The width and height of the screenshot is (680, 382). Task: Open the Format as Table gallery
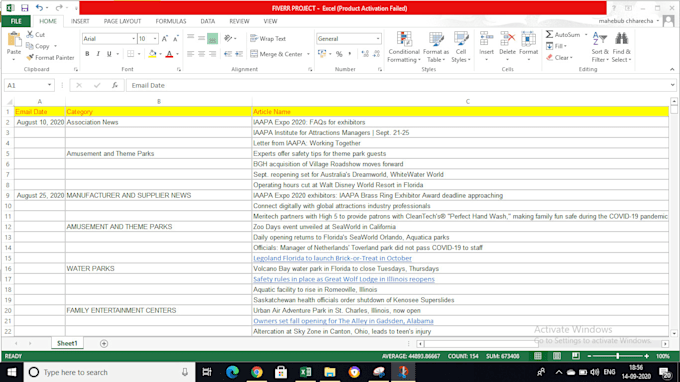436,47
